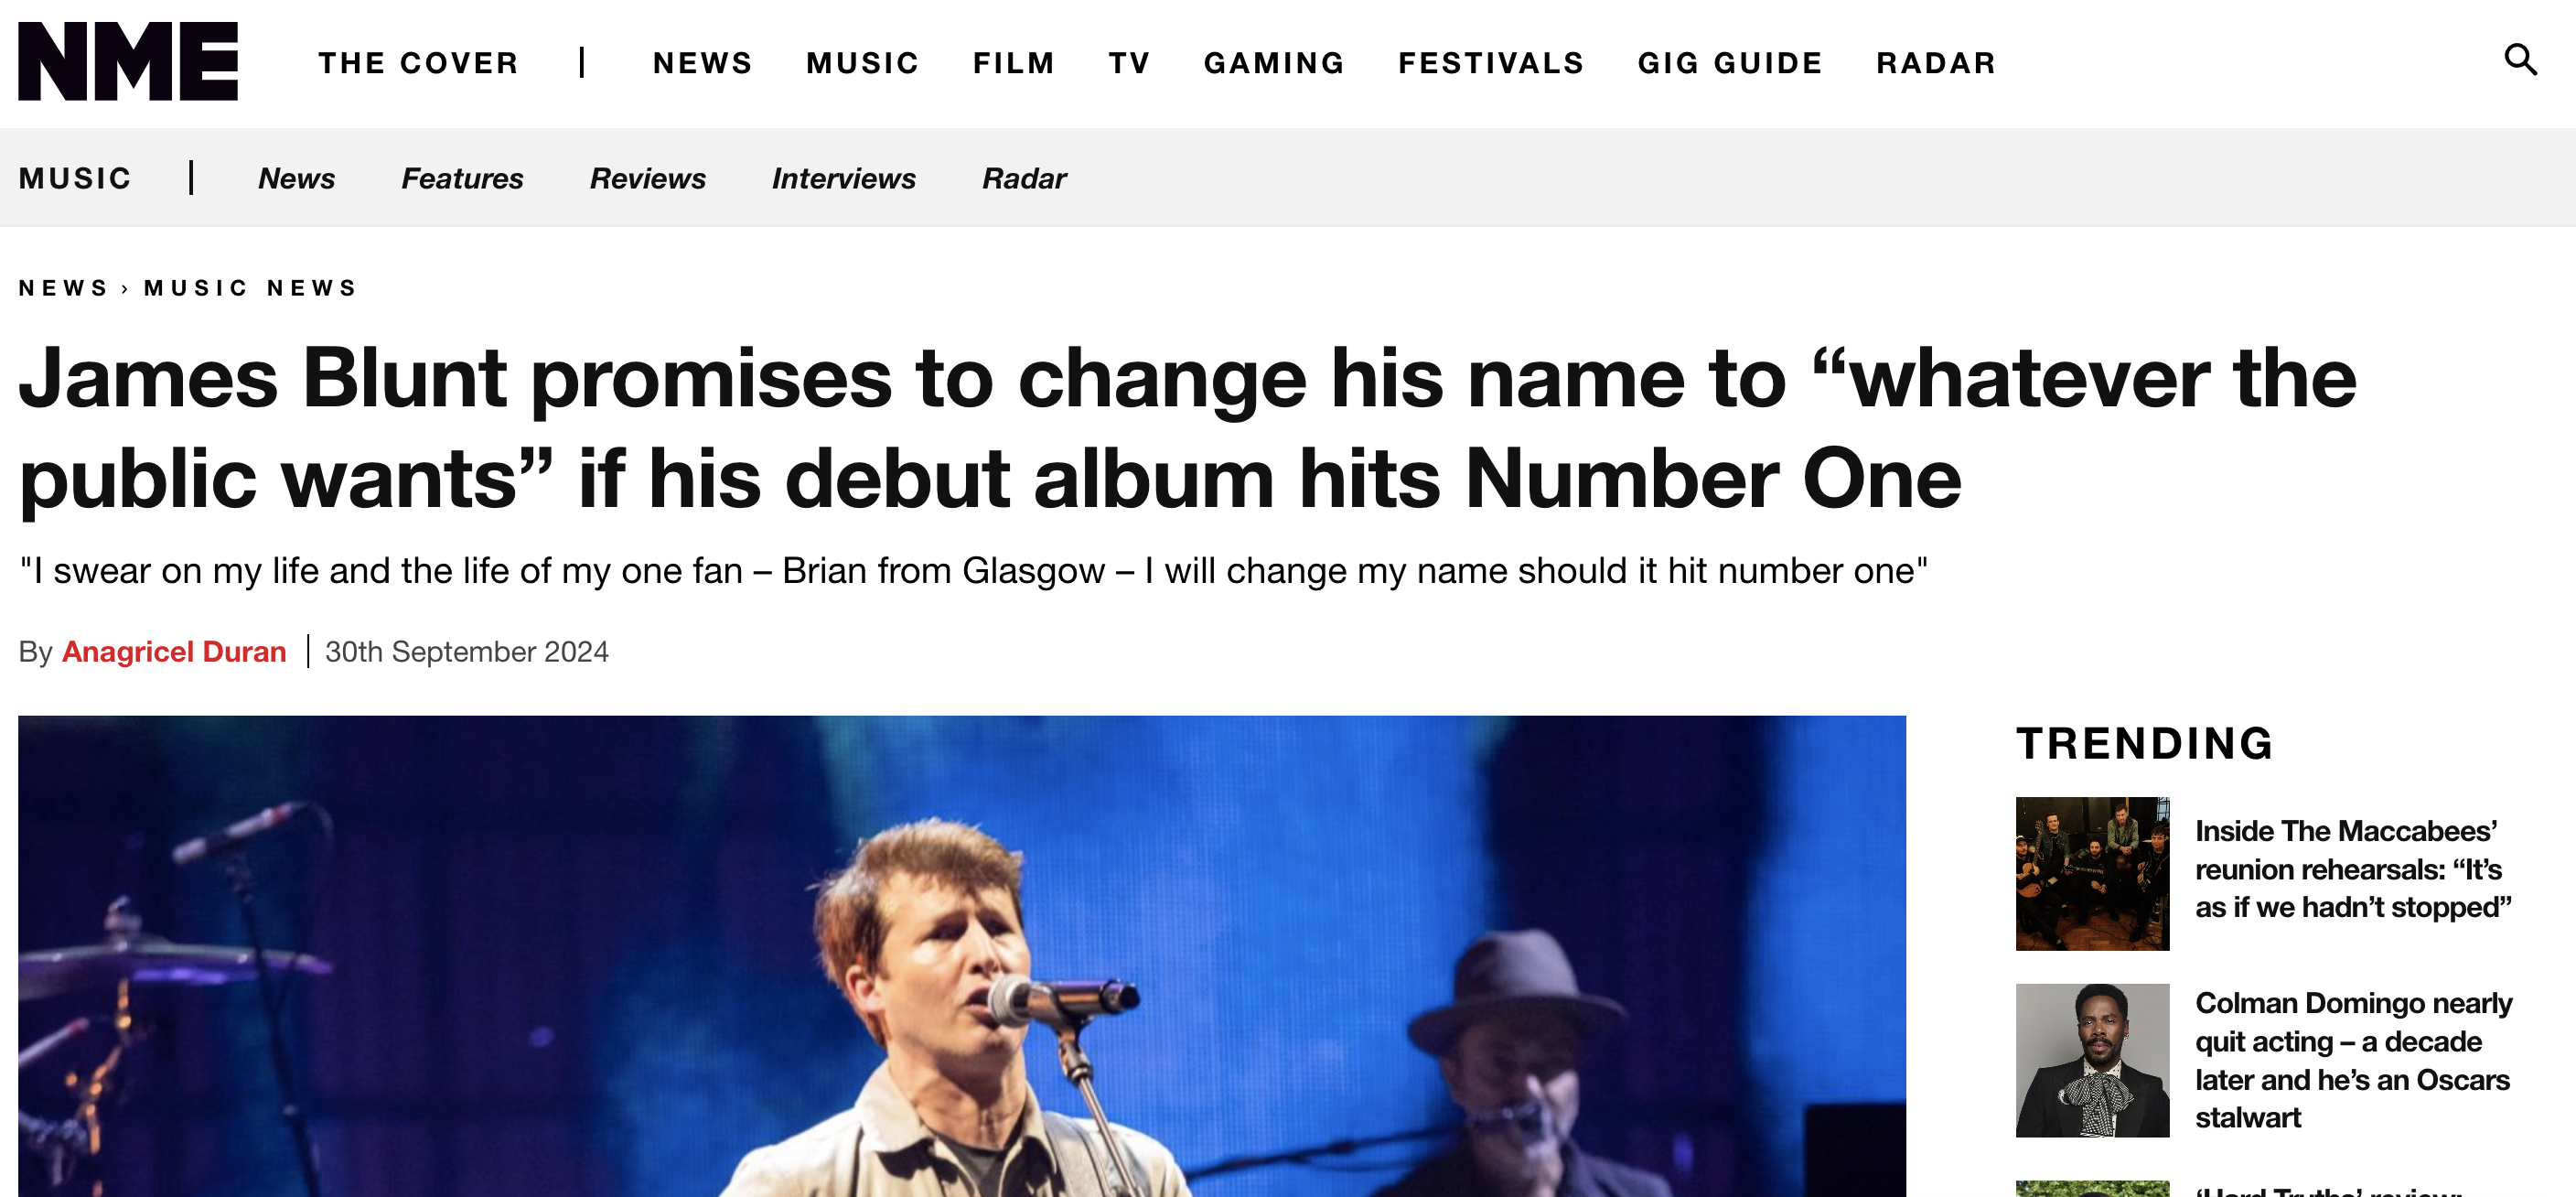Select Radar in the top navigation
Image resolution: width=2576 pixels, height=1197 pixels.
(1936, 63)
